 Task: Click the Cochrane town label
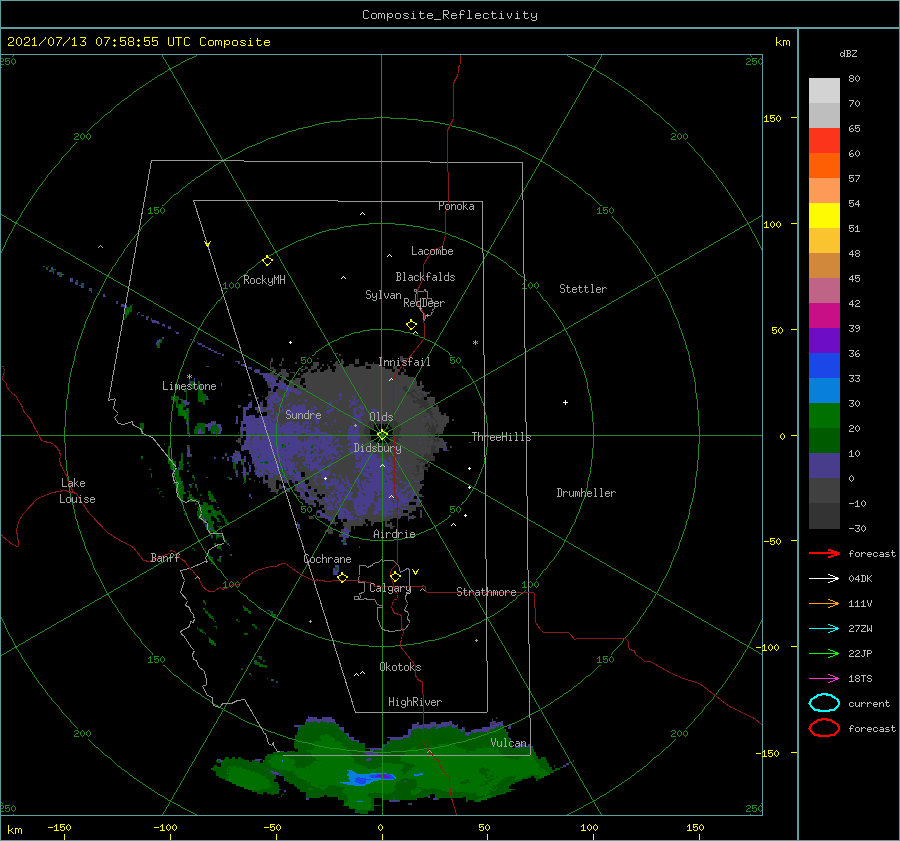(x=327, y=559)
